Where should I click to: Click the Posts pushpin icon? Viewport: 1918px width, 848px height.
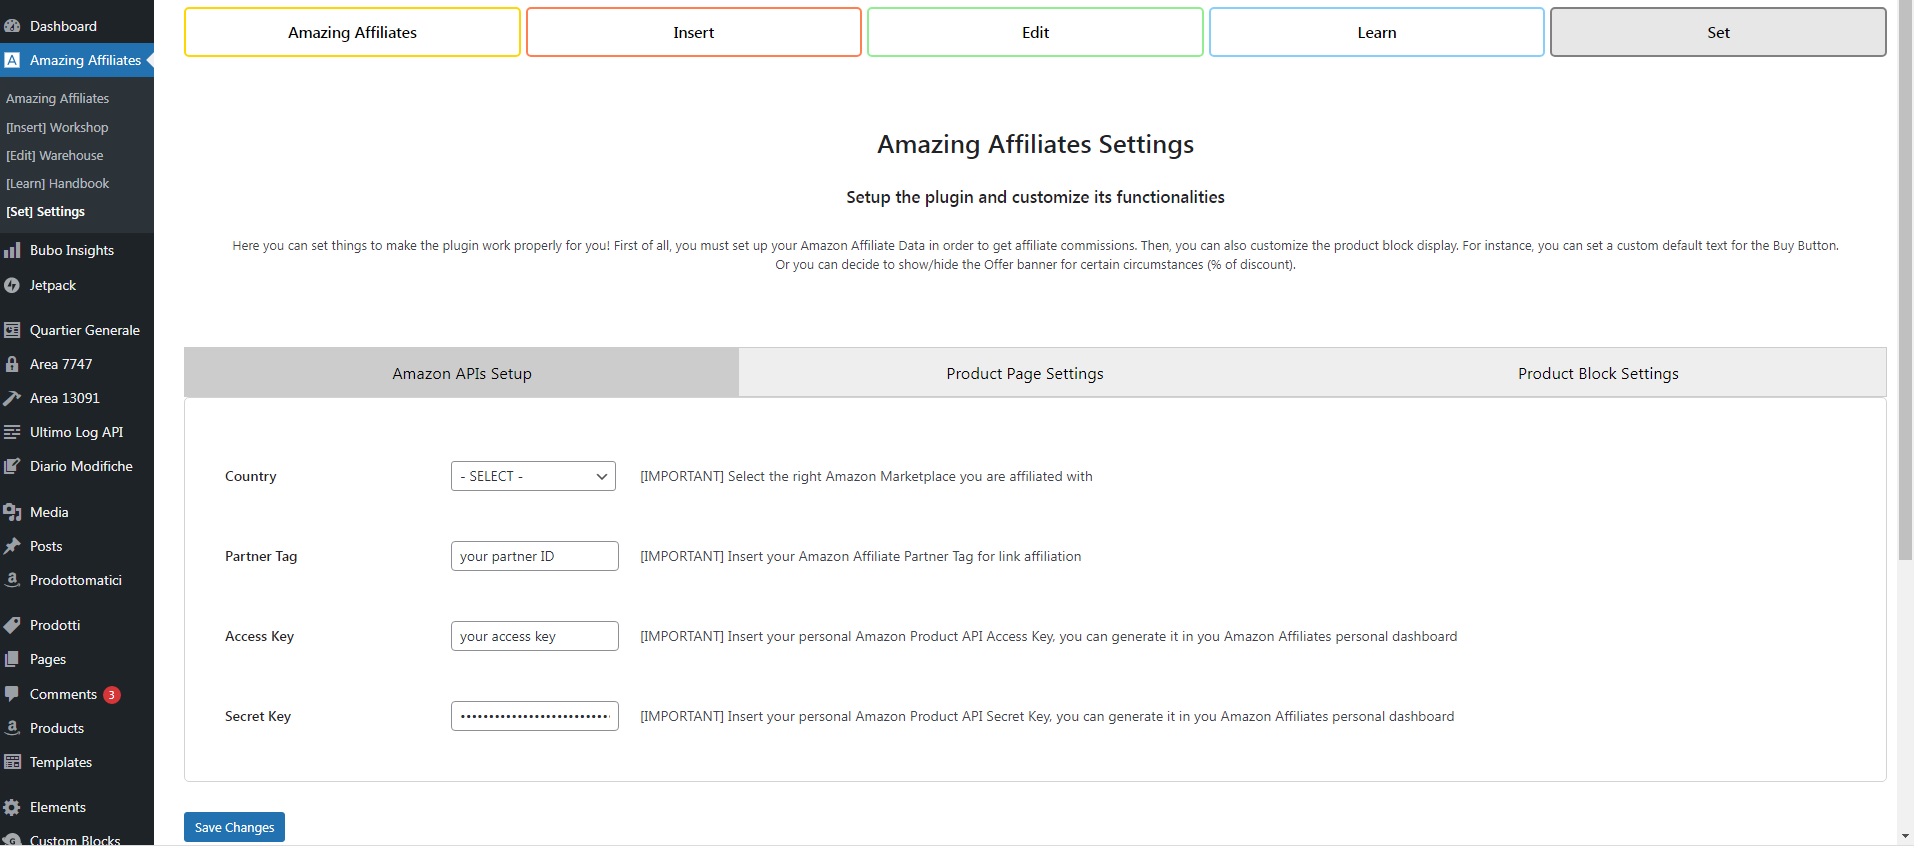(x=12, y=546)
